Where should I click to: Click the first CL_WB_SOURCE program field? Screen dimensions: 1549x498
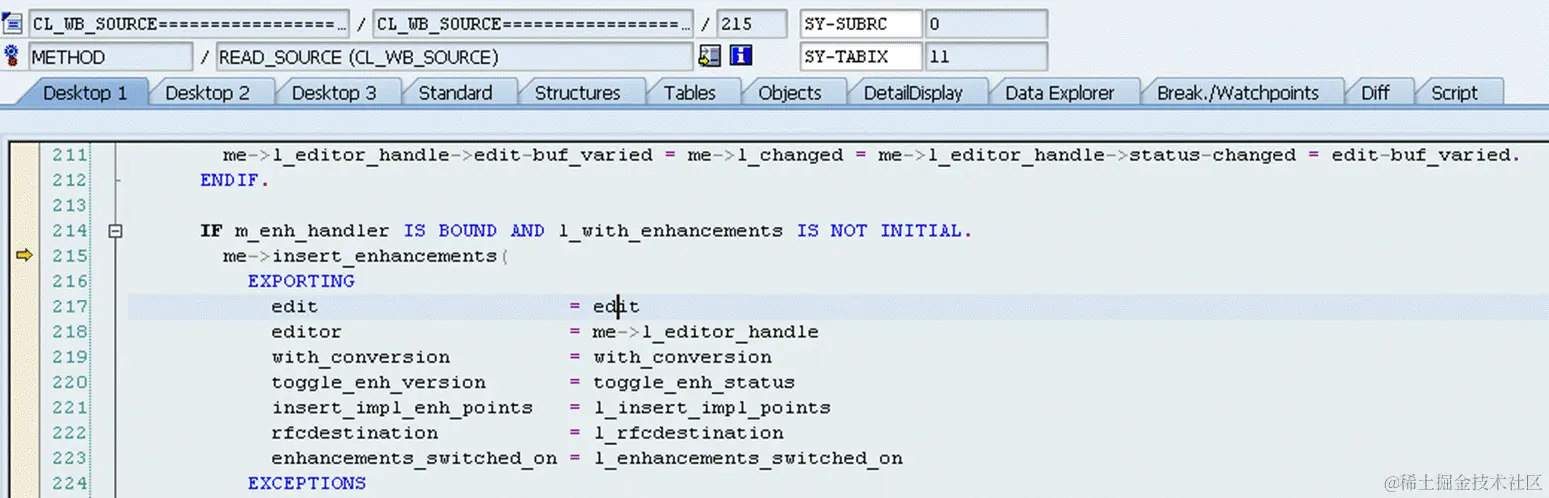click(189, 24)
